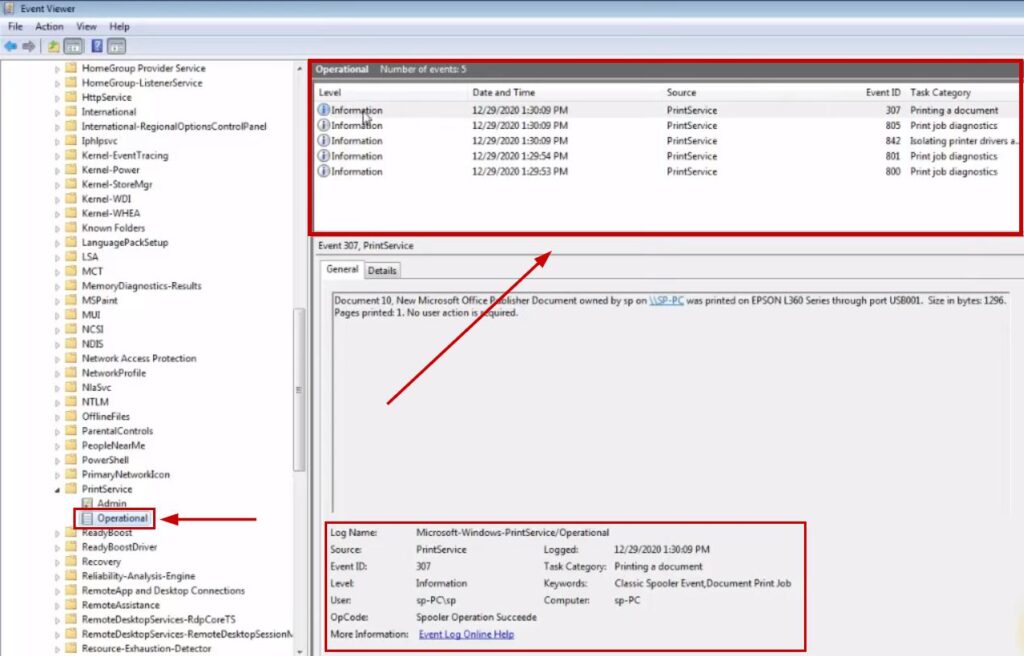Click the info icon on Event 307 row

pos(323,110)
